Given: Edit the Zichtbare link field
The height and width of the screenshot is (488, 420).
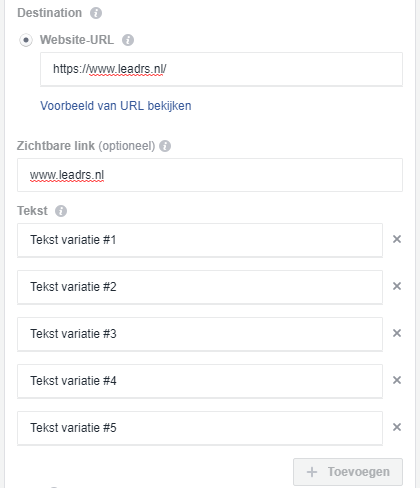Looking at the screenshot, I should (x=210, y=175).
